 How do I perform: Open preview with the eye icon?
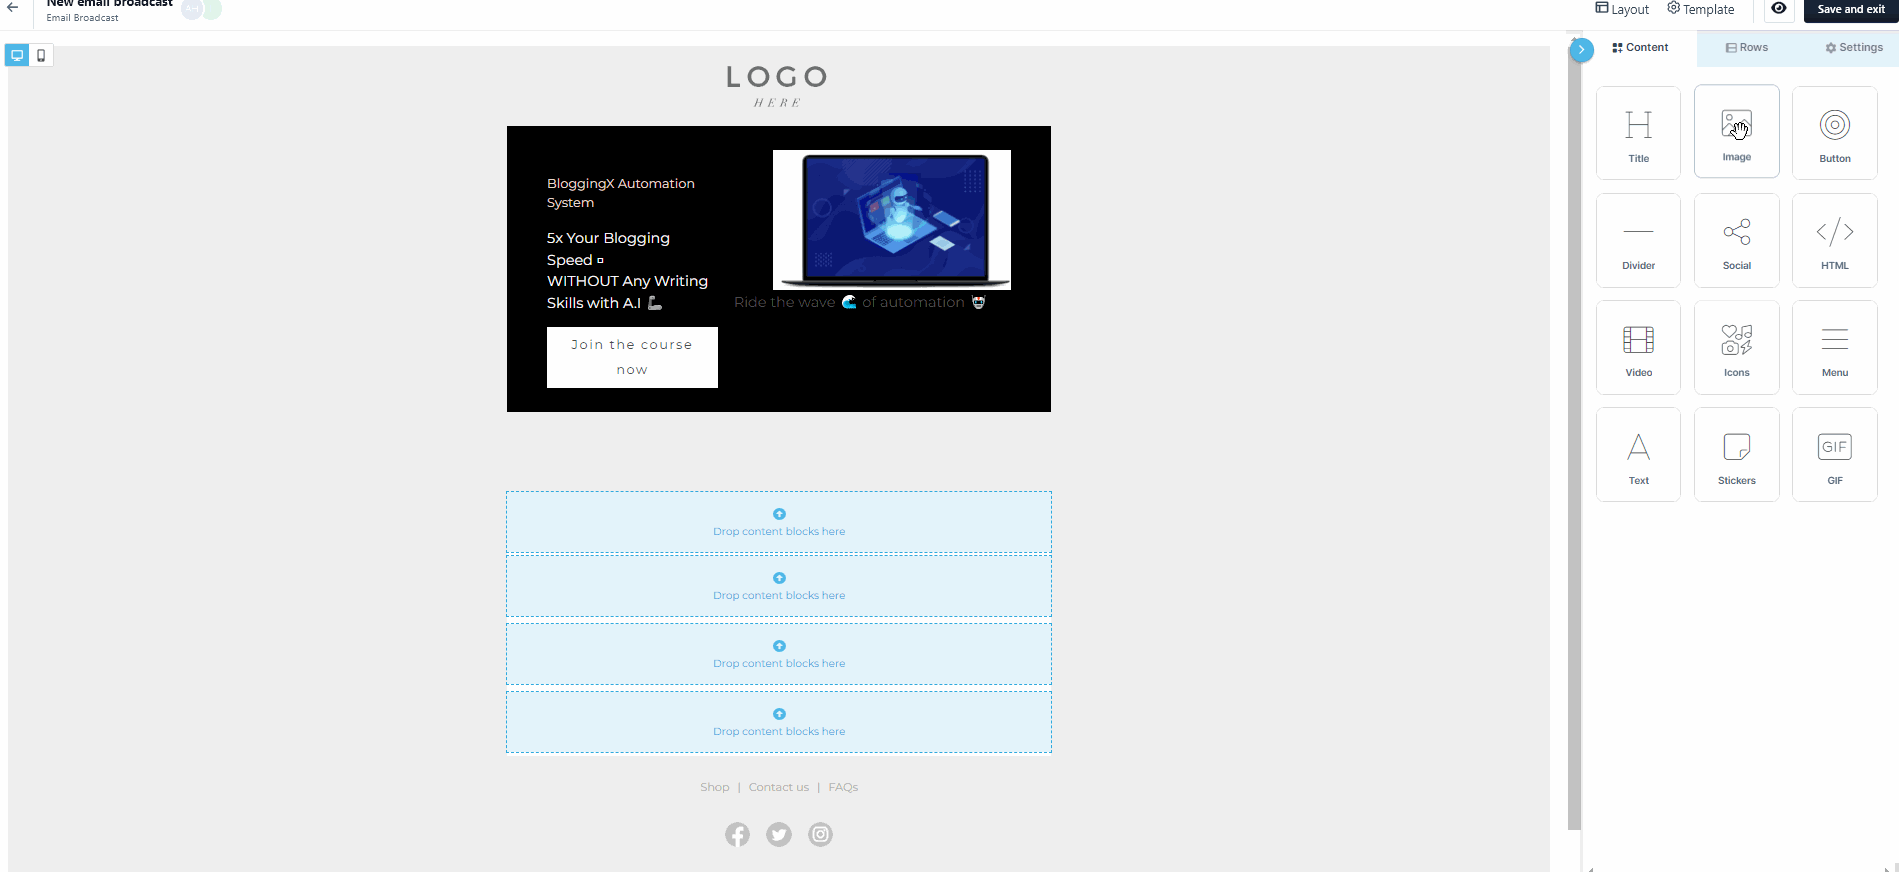coord(1778,9)
